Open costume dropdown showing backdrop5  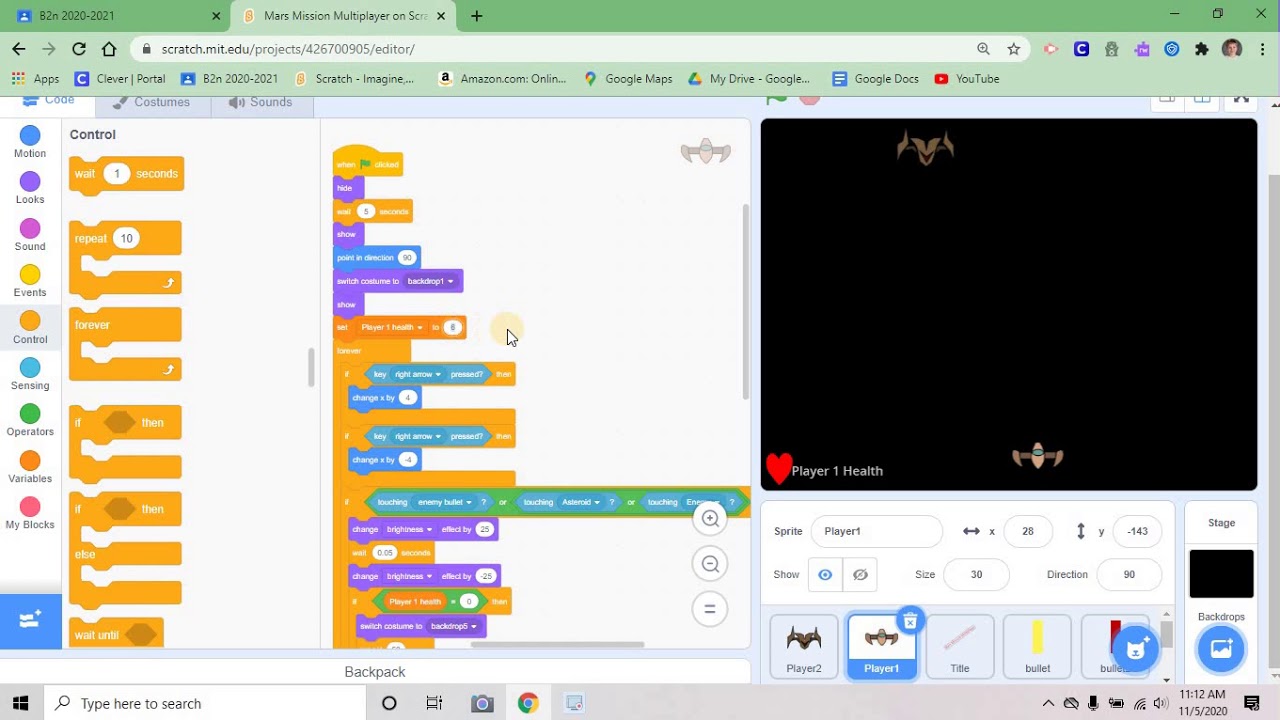[453, 626]
